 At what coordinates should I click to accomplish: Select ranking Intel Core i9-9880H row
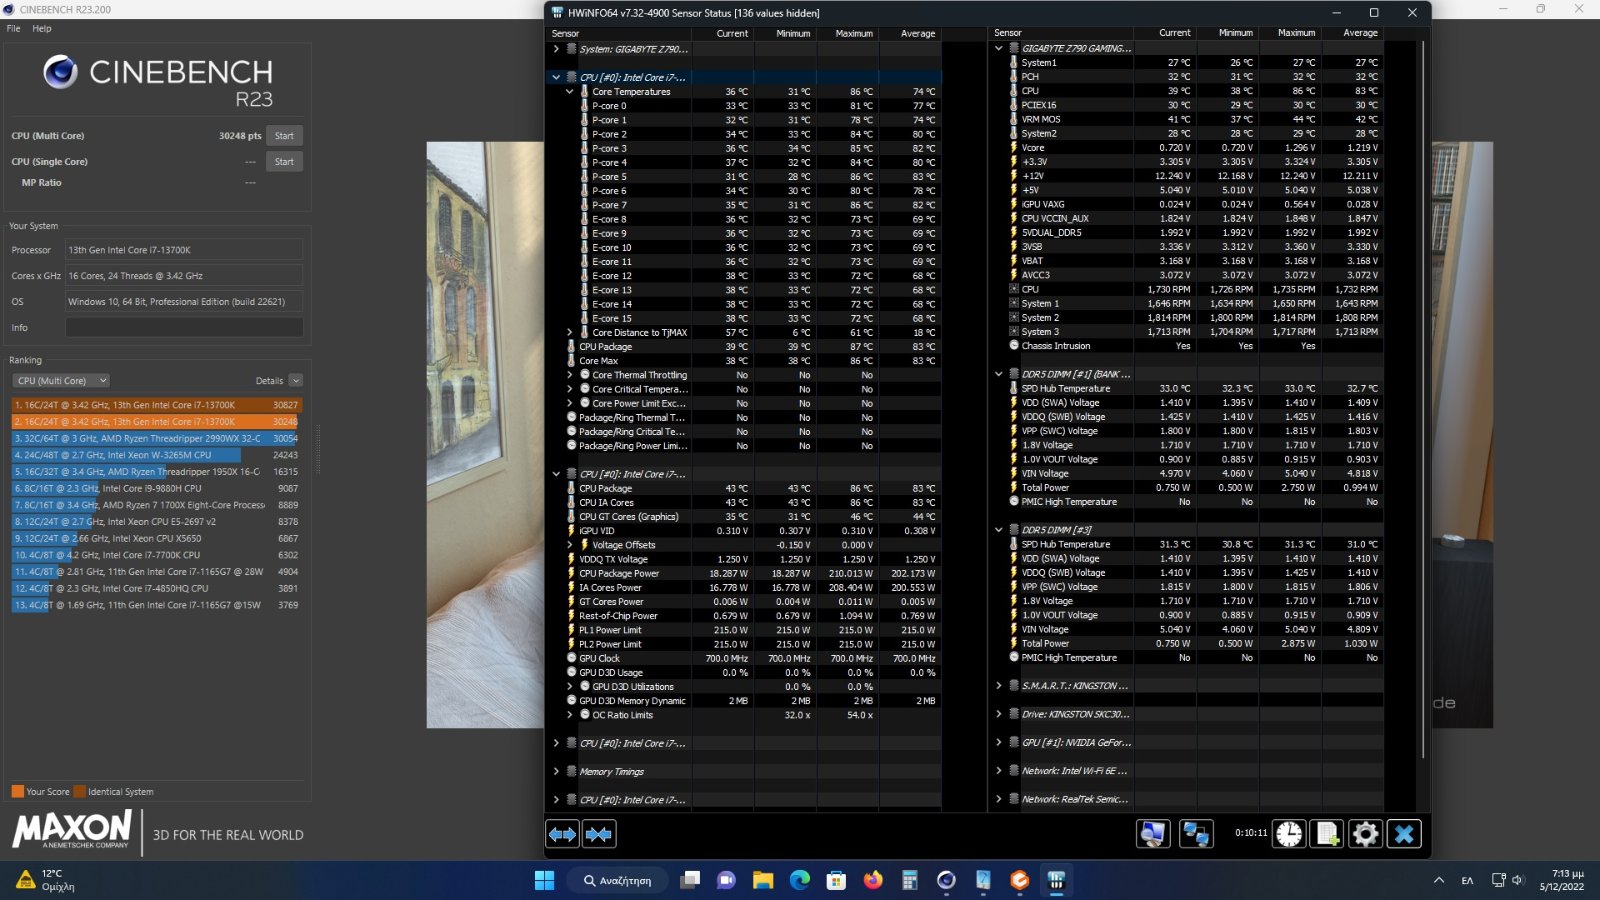156,488
